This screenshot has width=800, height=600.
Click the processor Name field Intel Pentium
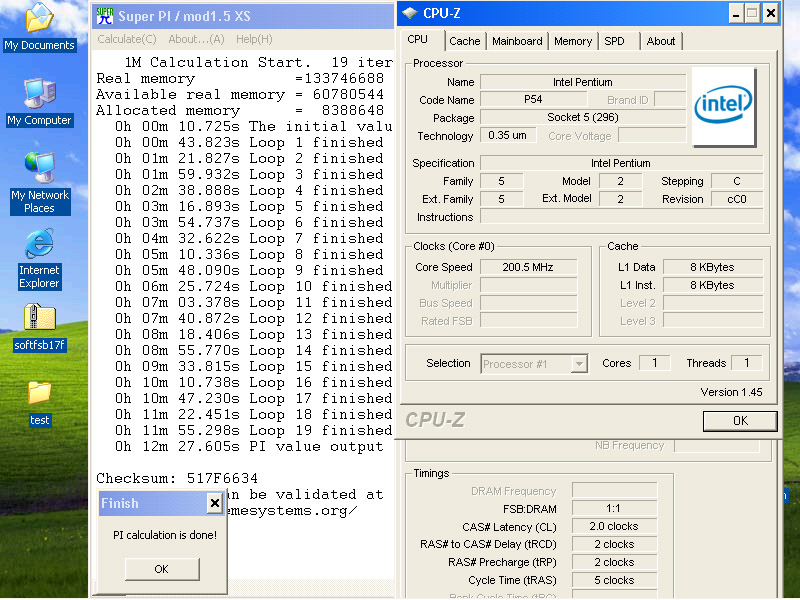(583, 82)
